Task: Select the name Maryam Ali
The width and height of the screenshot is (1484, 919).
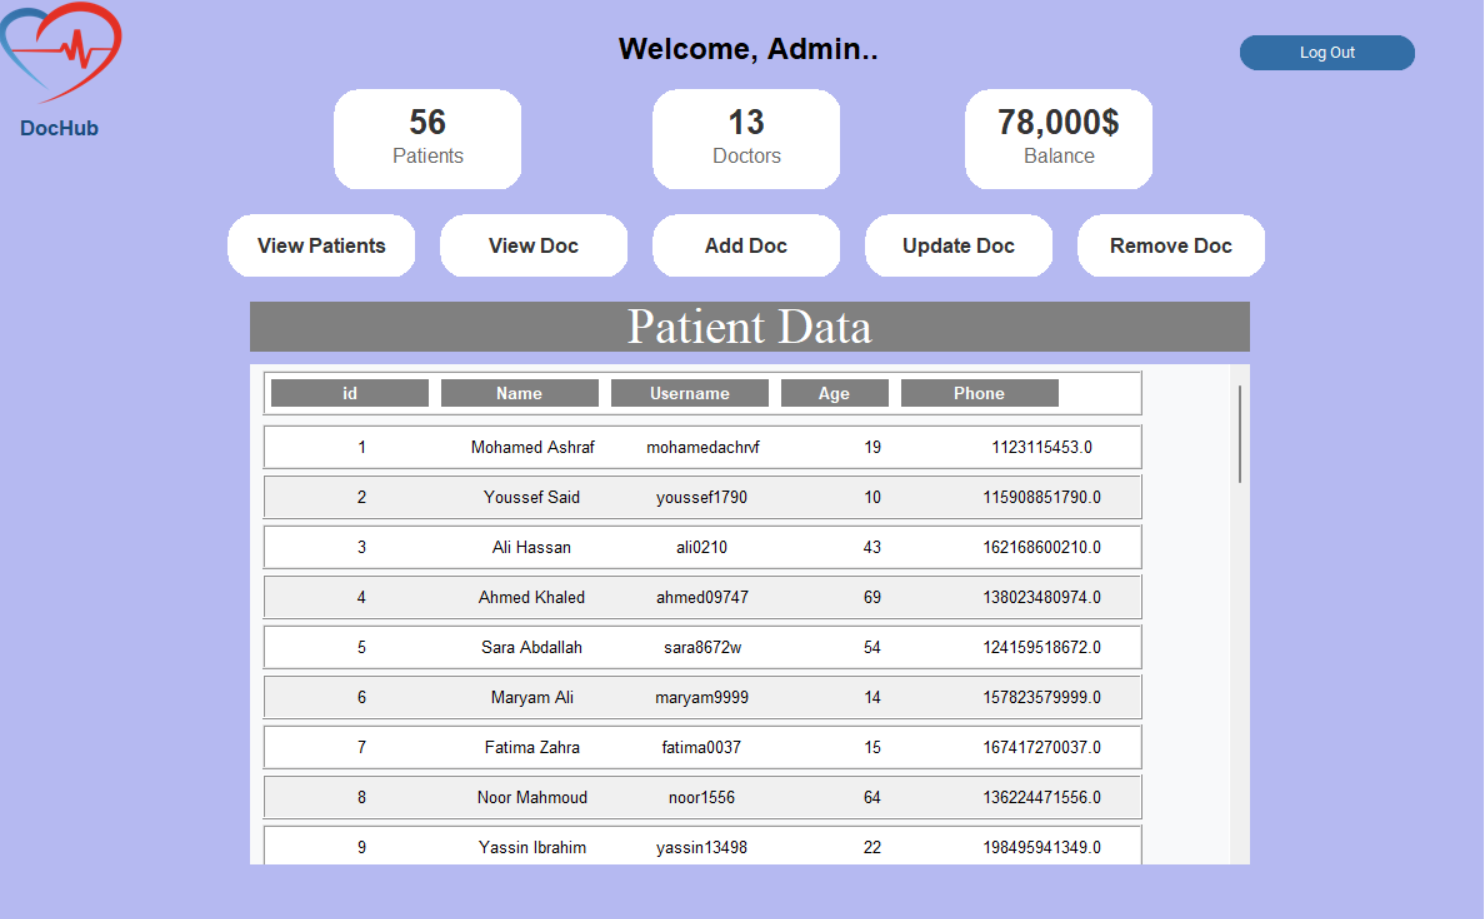Action: tap(532, 697)
